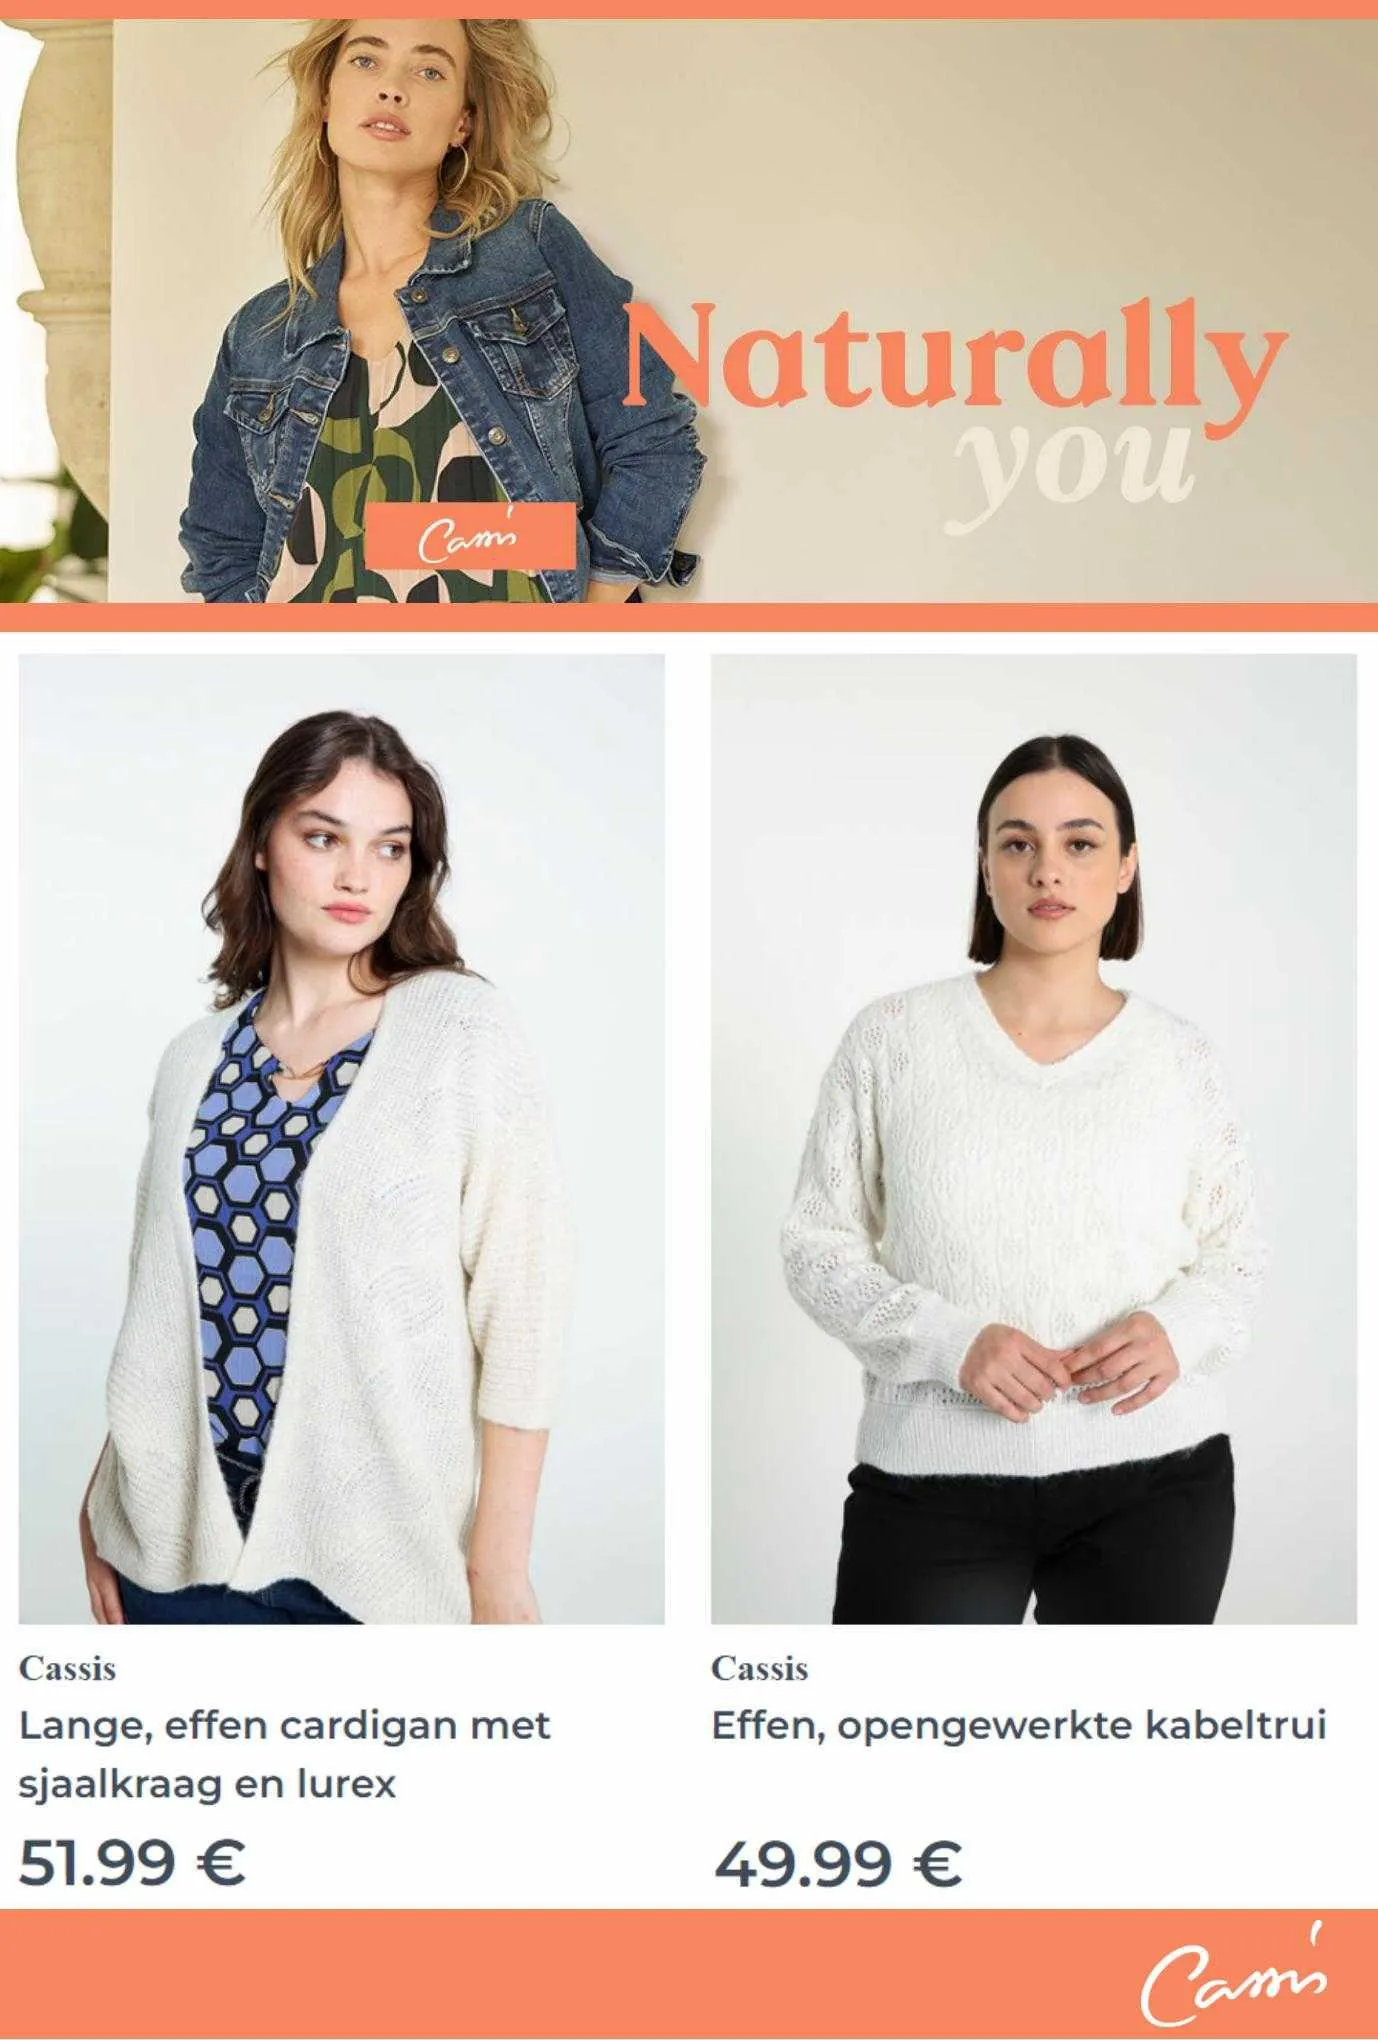Select the 49.99 € price
The image size is (1378, 2040).
click(838, 1861)
